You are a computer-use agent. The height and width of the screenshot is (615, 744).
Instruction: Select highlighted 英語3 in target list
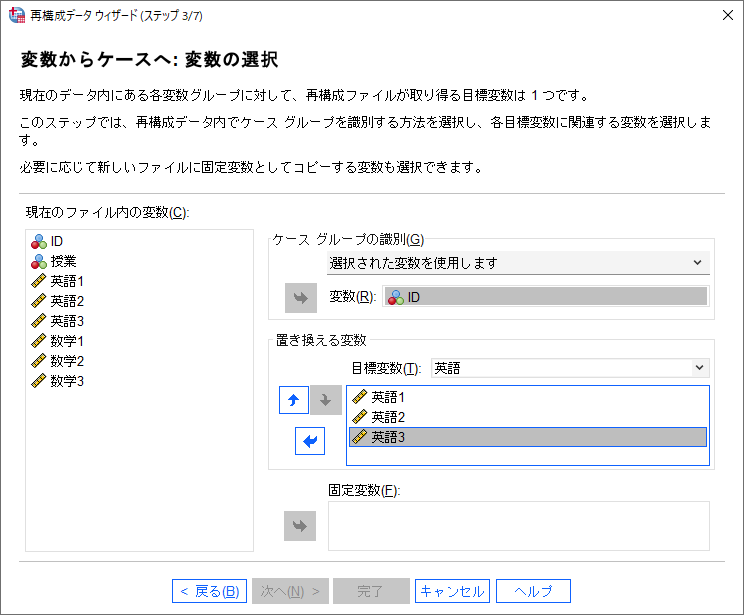click(388, 437)
